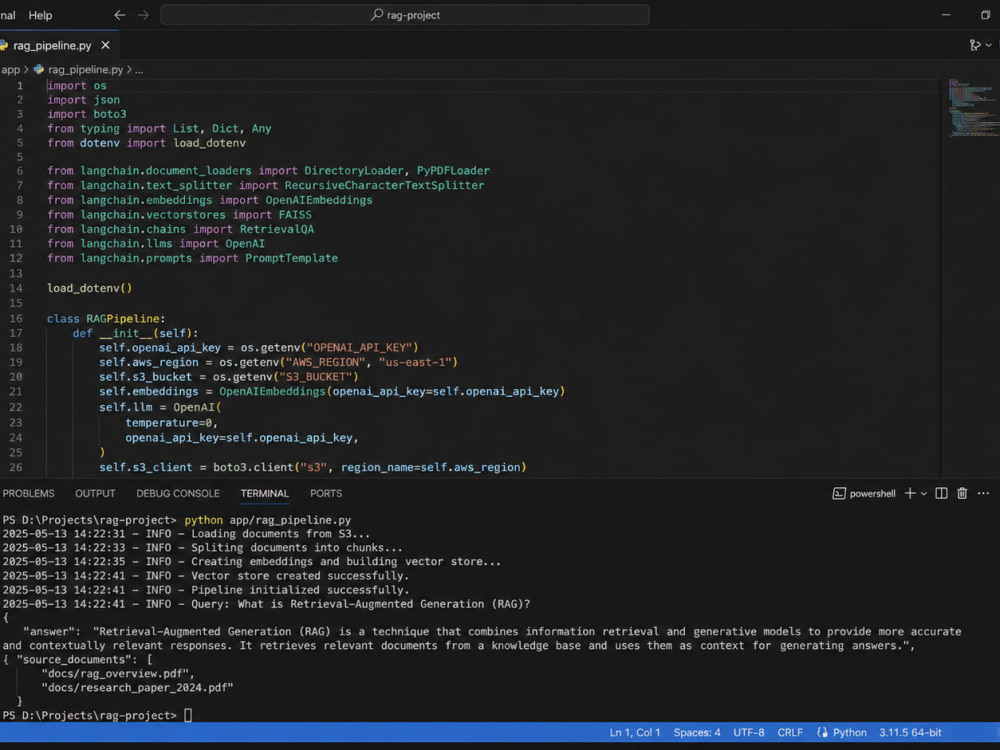Click 'temperature=0,' on line 23
1000x750 pixels.
point(172,423)
